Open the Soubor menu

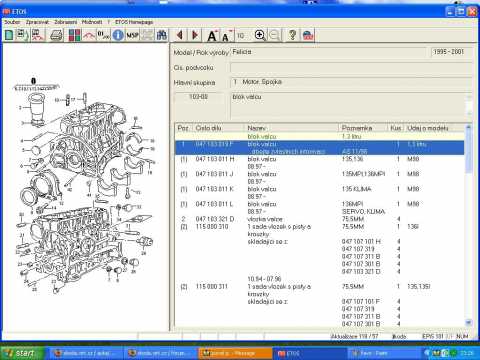tap(12, 22)
